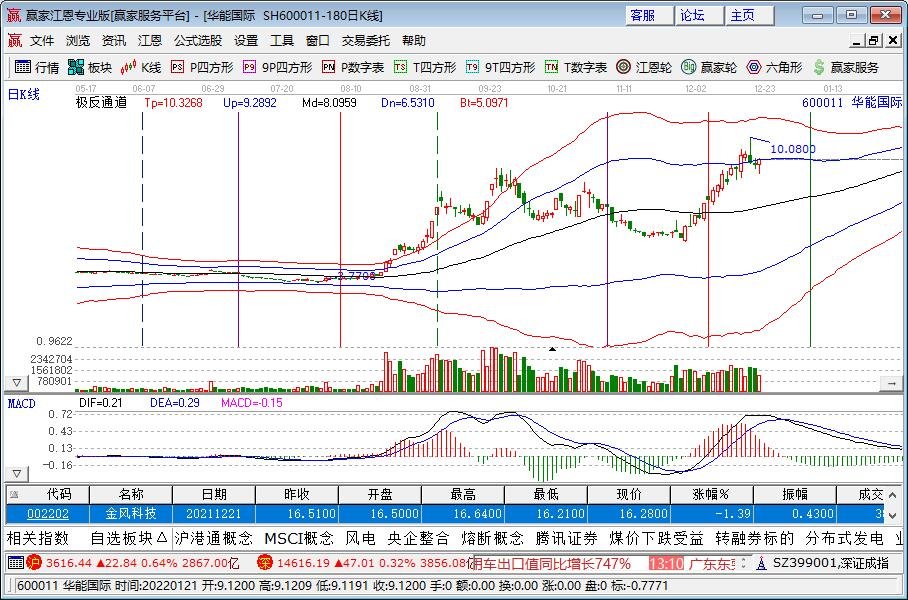Select the 腾讯证券 tab

[566, 539]
